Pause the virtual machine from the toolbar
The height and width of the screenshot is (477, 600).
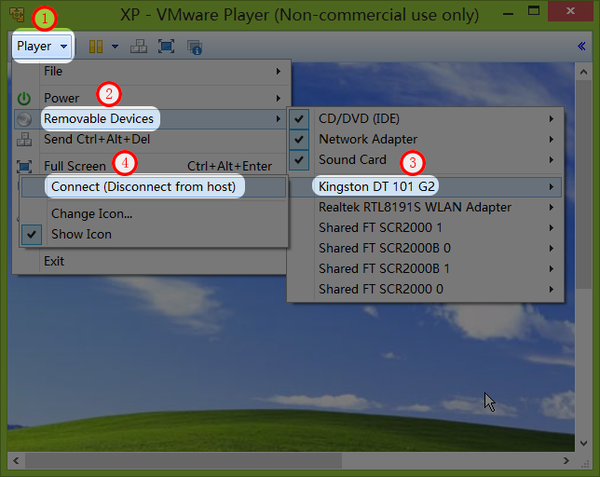tap(96, 46)
